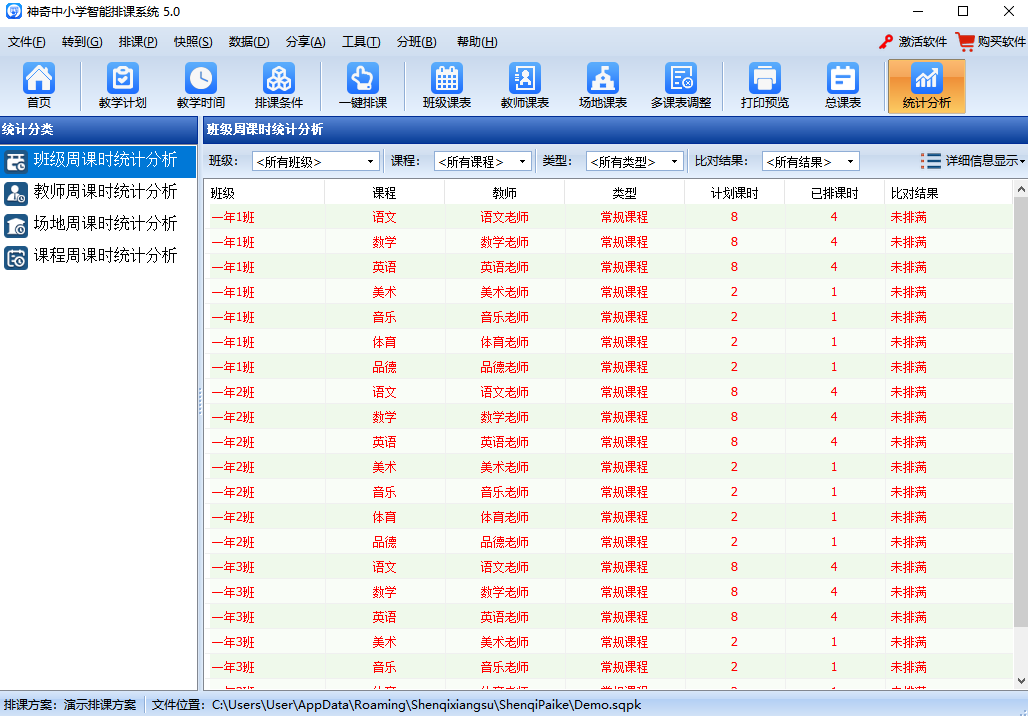
Task: Open 排课条件 scheduling conditions icon
Action: (278, 86)
